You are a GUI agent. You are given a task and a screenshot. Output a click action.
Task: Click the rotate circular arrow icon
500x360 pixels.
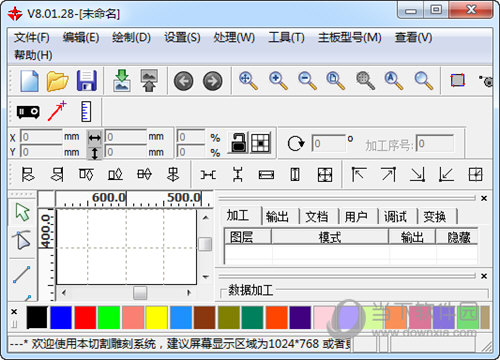point(296,143)
